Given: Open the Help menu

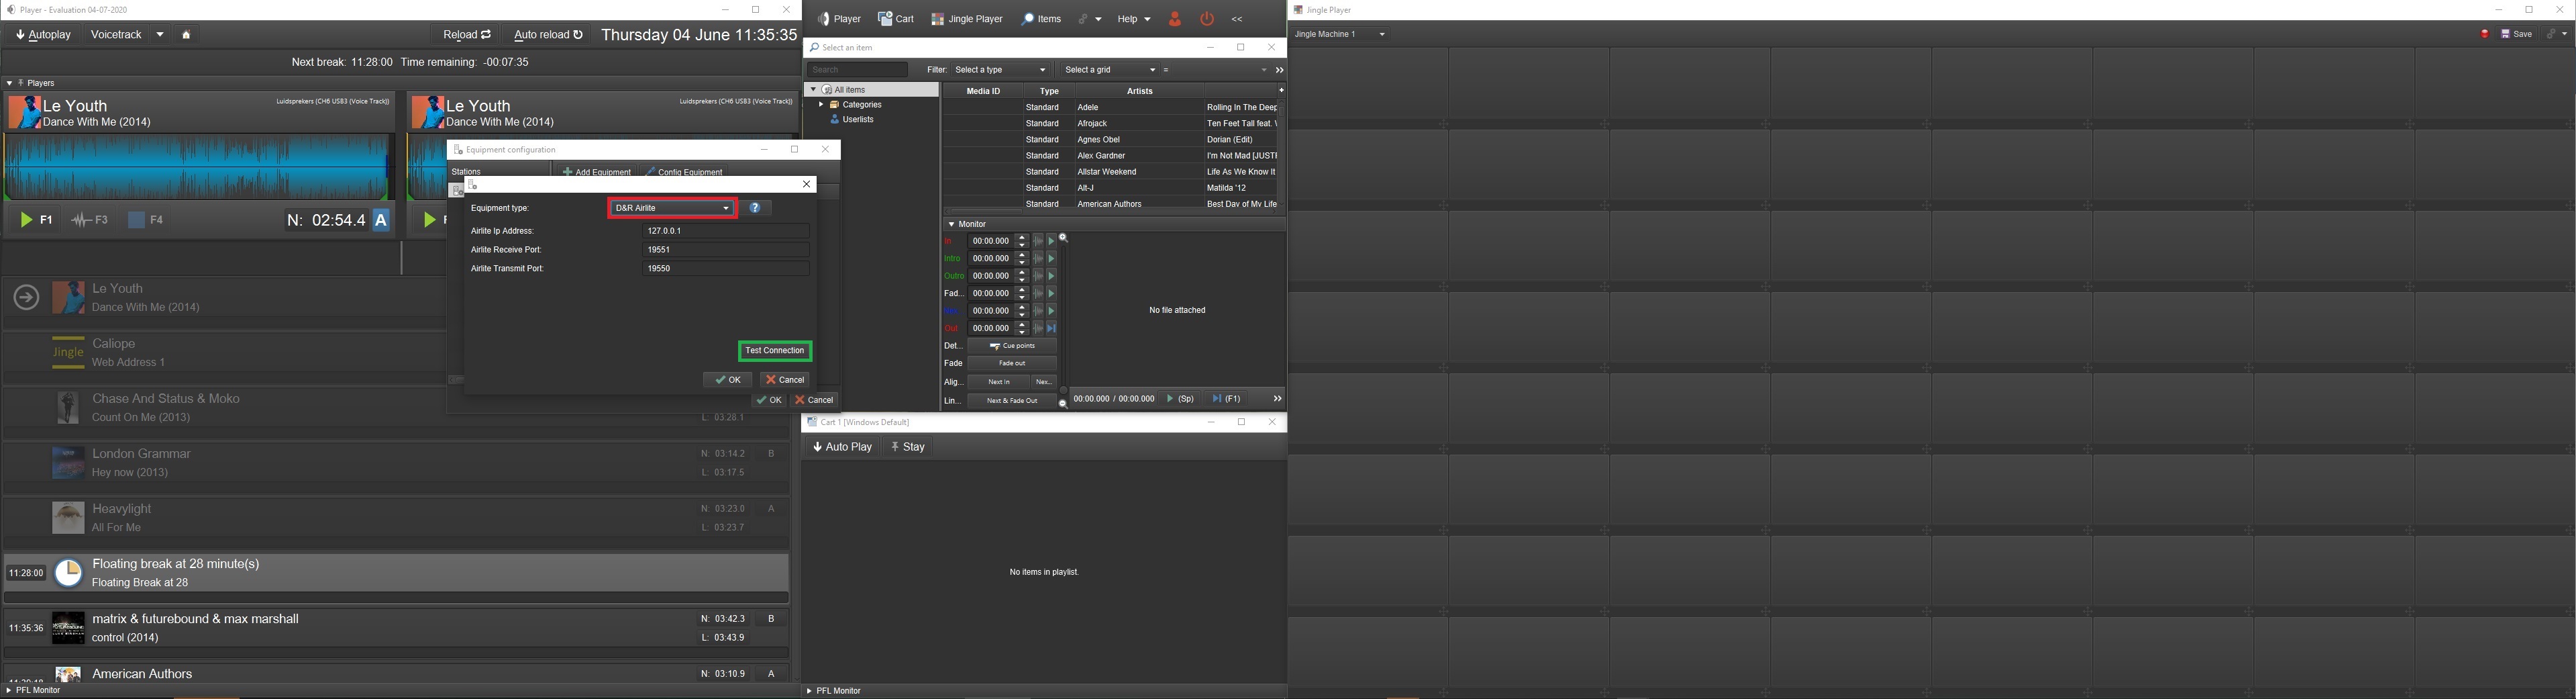Looking at the screenshot, I should coord(1133,19).
